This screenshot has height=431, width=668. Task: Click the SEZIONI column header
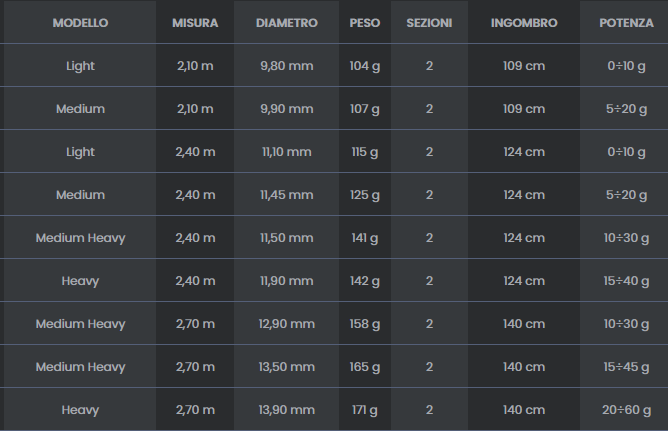point(429,22)
